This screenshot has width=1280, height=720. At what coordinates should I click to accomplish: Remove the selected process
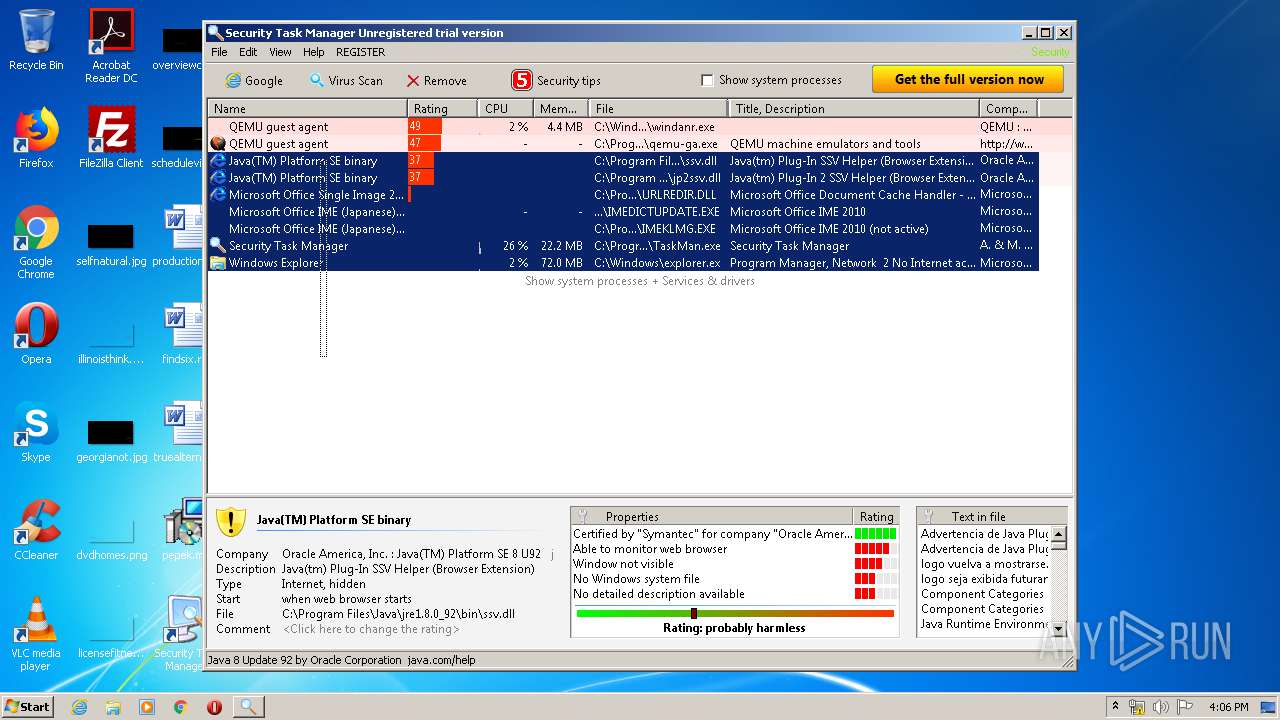click(436, 80)
